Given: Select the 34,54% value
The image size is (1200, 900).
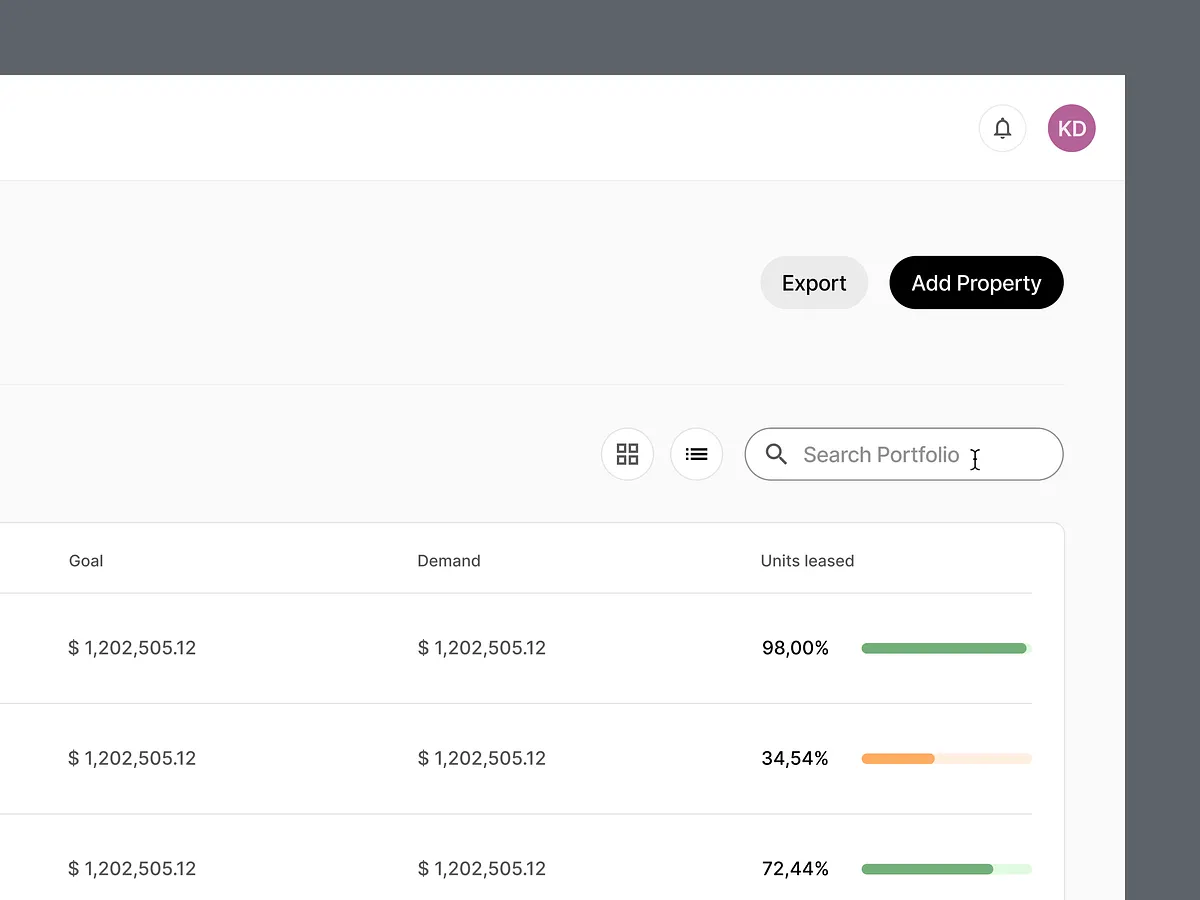Looking at the screenshot, I should click(795, 758).
